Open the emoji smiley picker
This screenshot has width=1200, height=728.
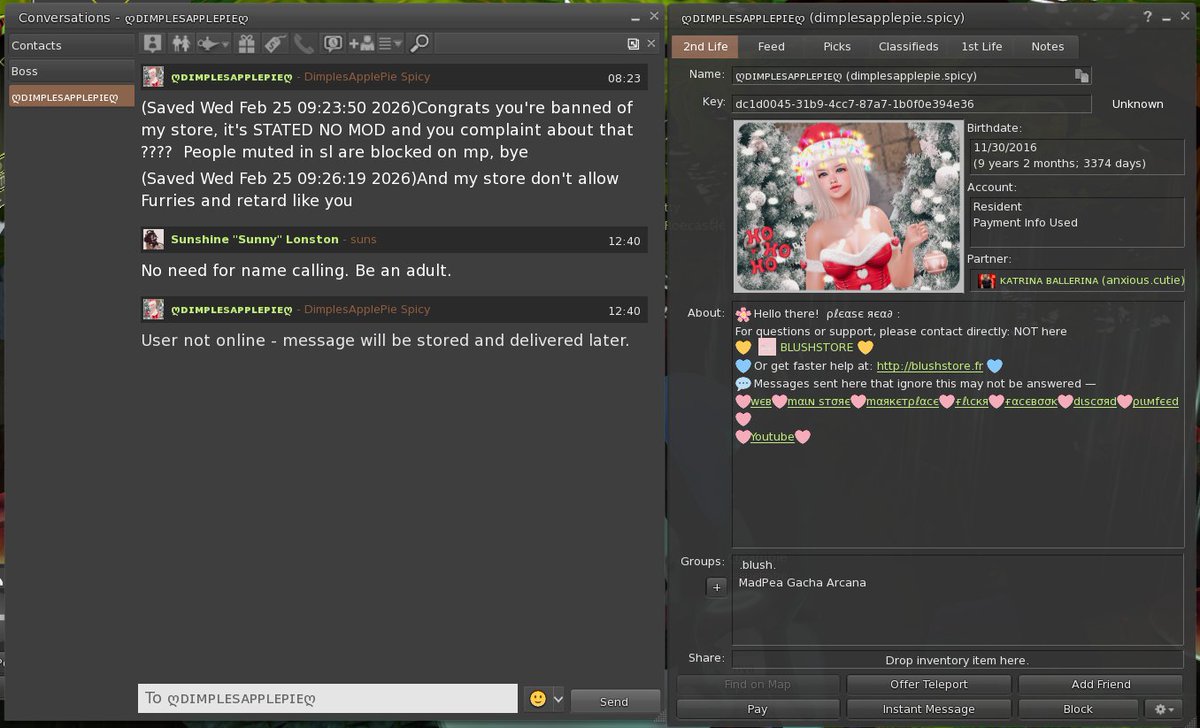[x=537, y=699]
